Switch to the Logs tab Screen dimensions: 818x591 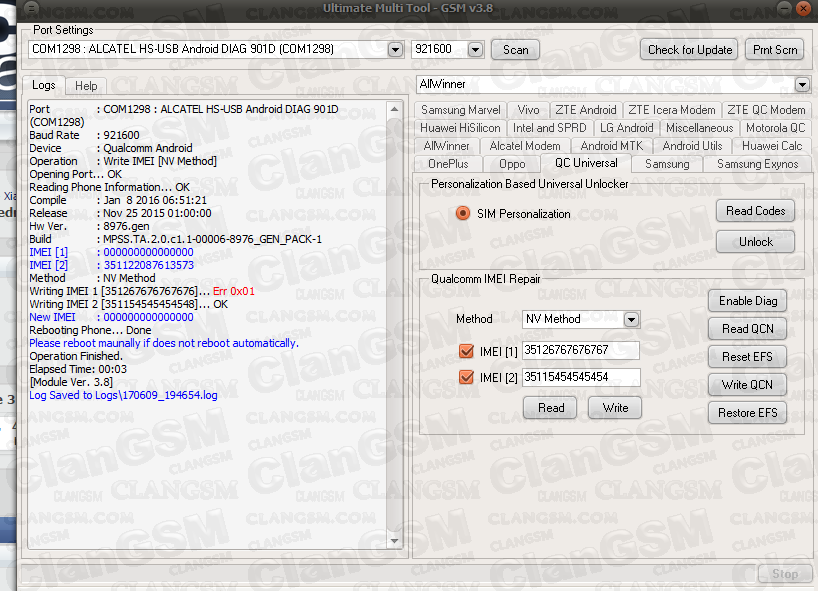point(44,85)
